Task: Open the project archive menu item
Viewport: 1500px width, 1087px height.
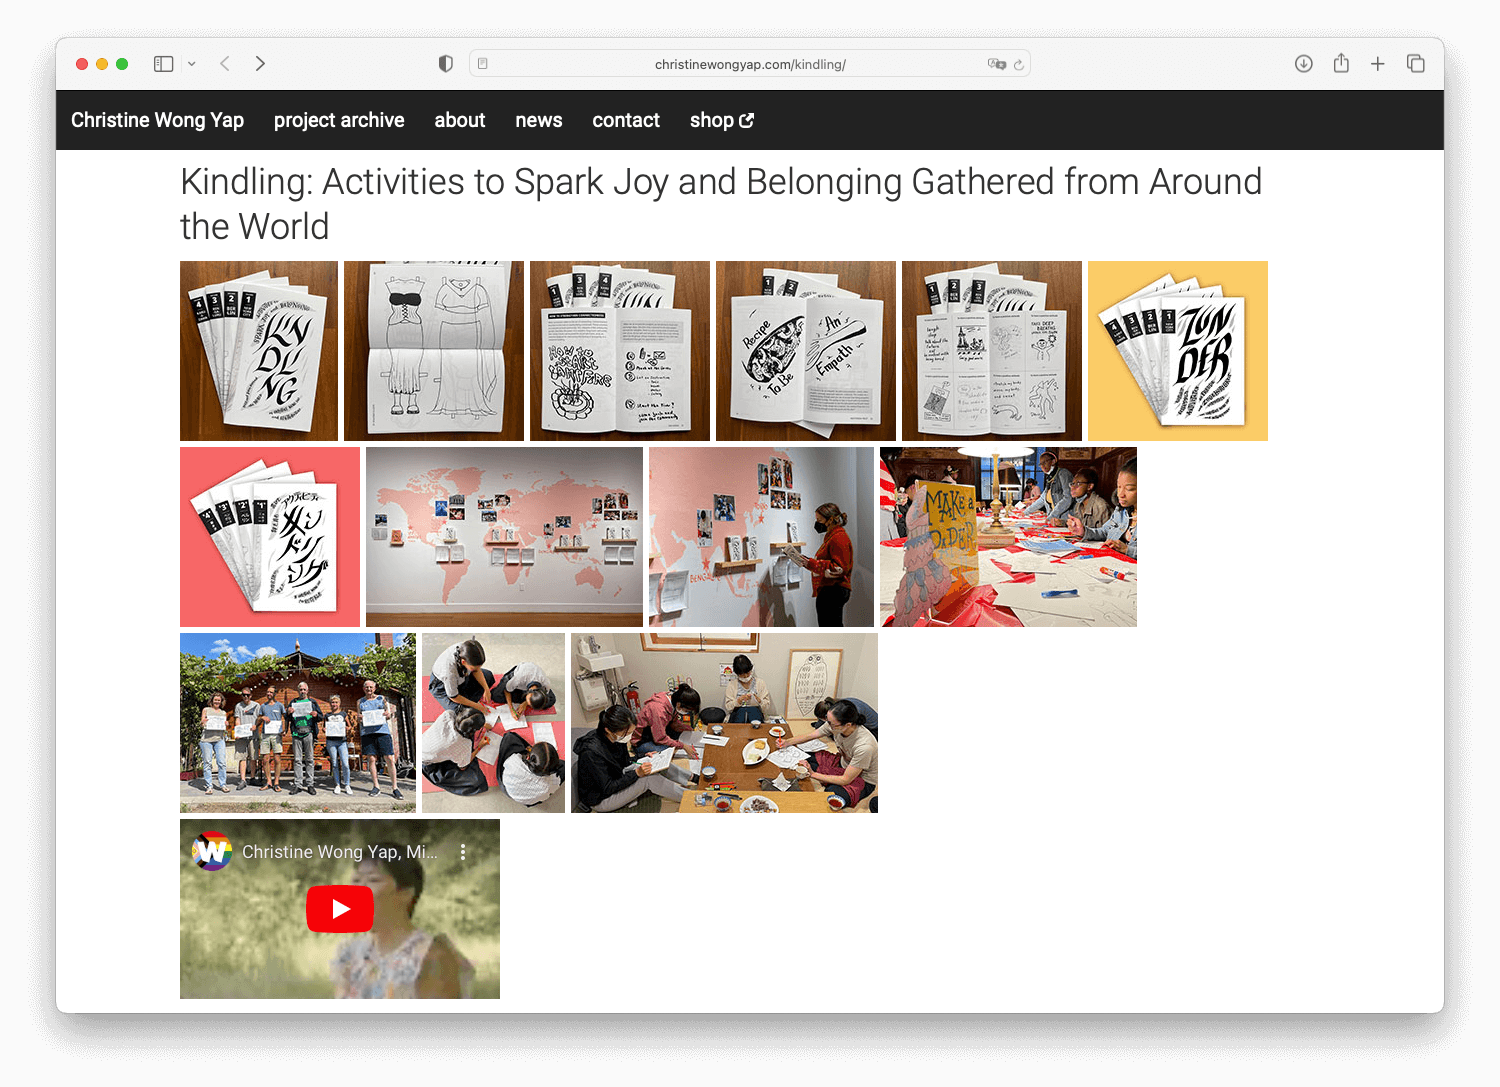Action: pyautogui.click(x=339, y=120)
